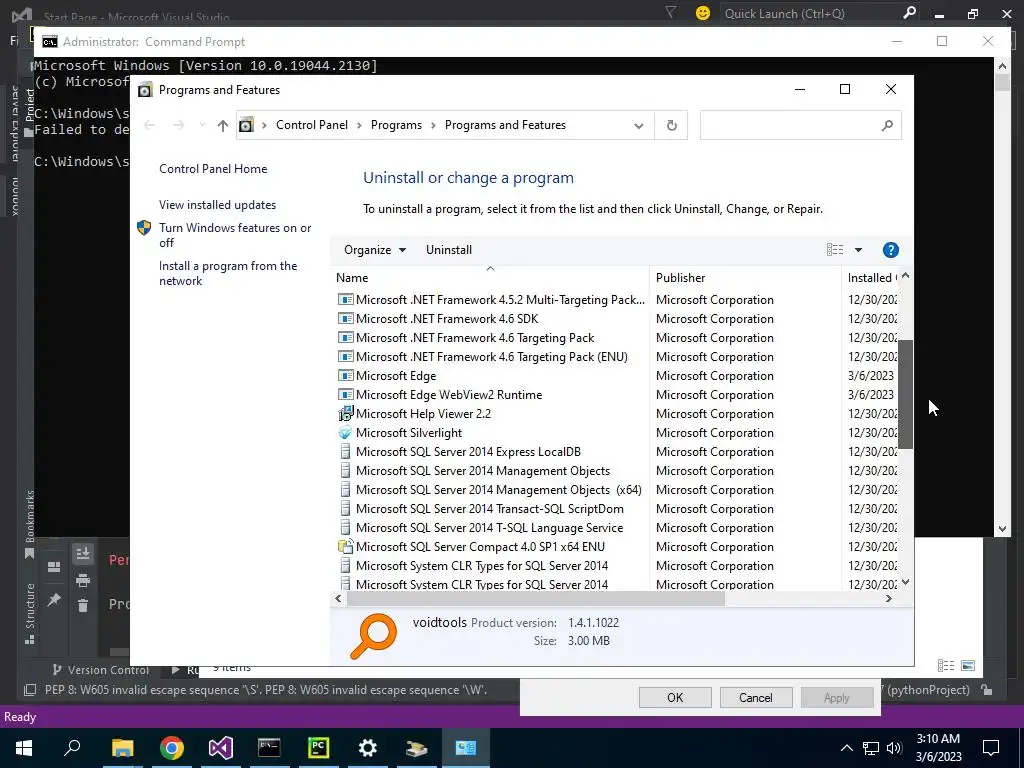Click details view icon in File Explorer window
Viewport: 1024px width, 768px height.
click(x=946, y=665)
